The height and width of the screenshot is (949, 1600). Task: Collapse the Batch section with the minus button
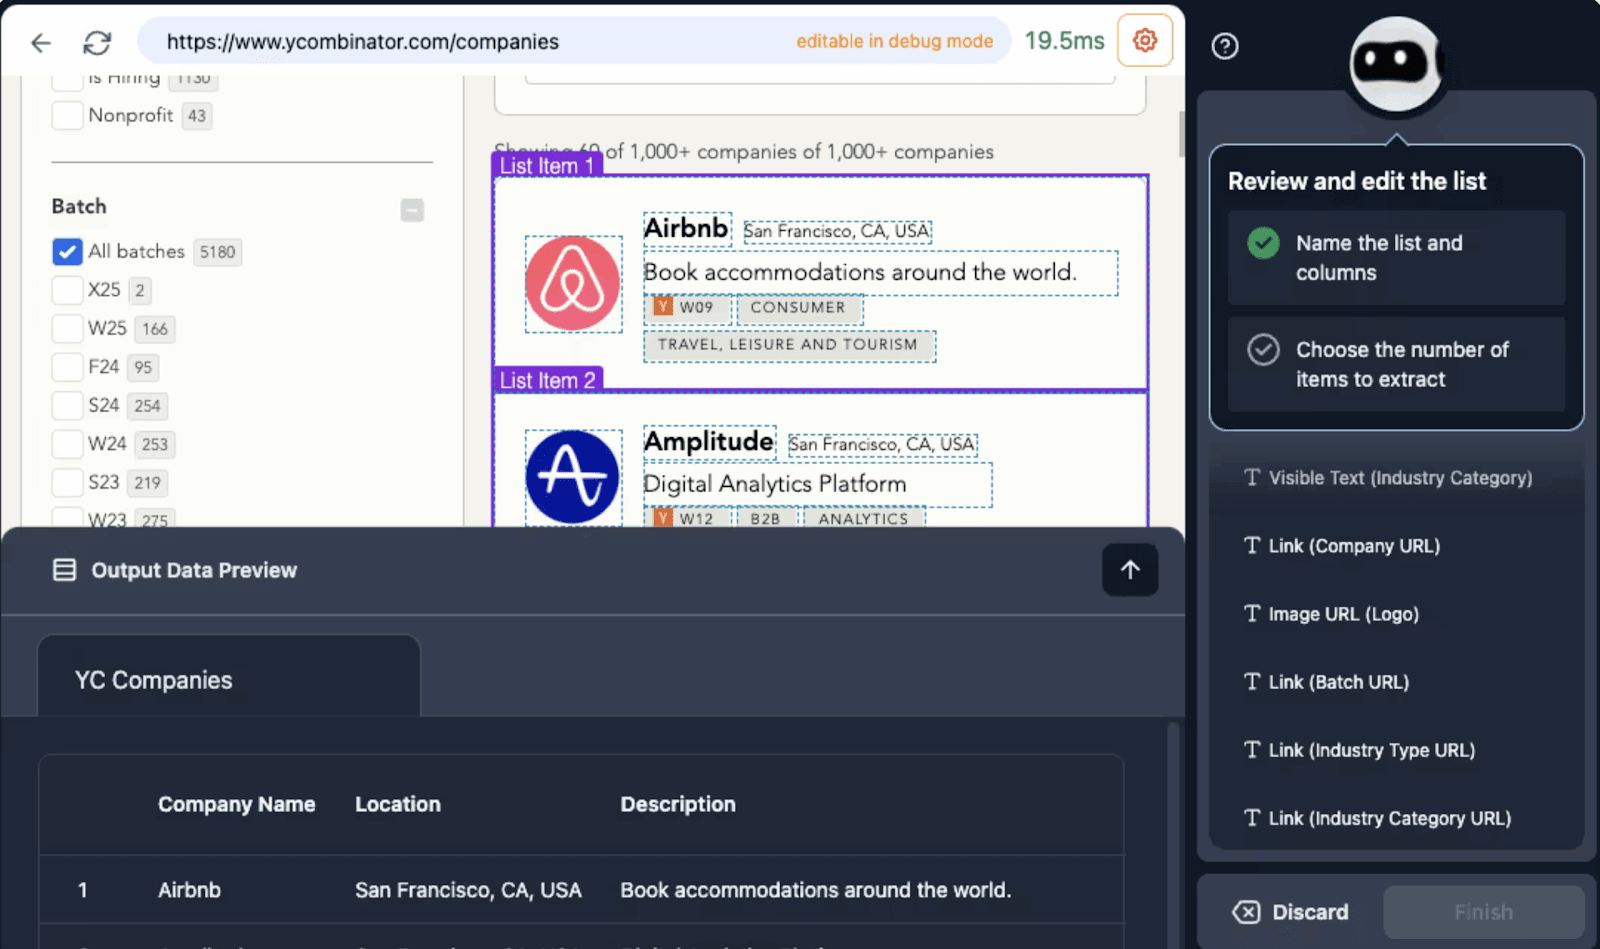412,210
